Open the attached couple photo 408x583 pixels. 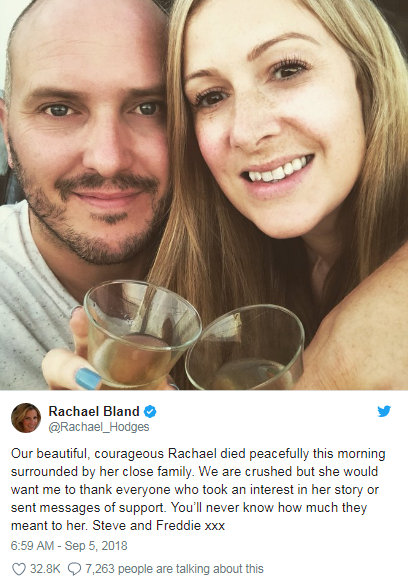click(x=204, y=195)
